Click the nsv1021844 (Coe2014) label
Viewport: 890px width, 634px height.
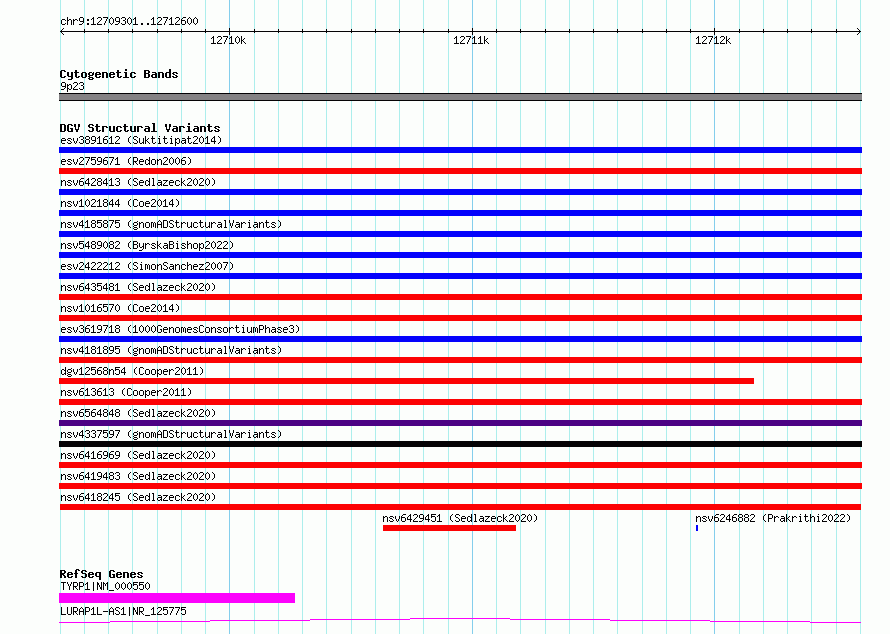tap(120, 203)
